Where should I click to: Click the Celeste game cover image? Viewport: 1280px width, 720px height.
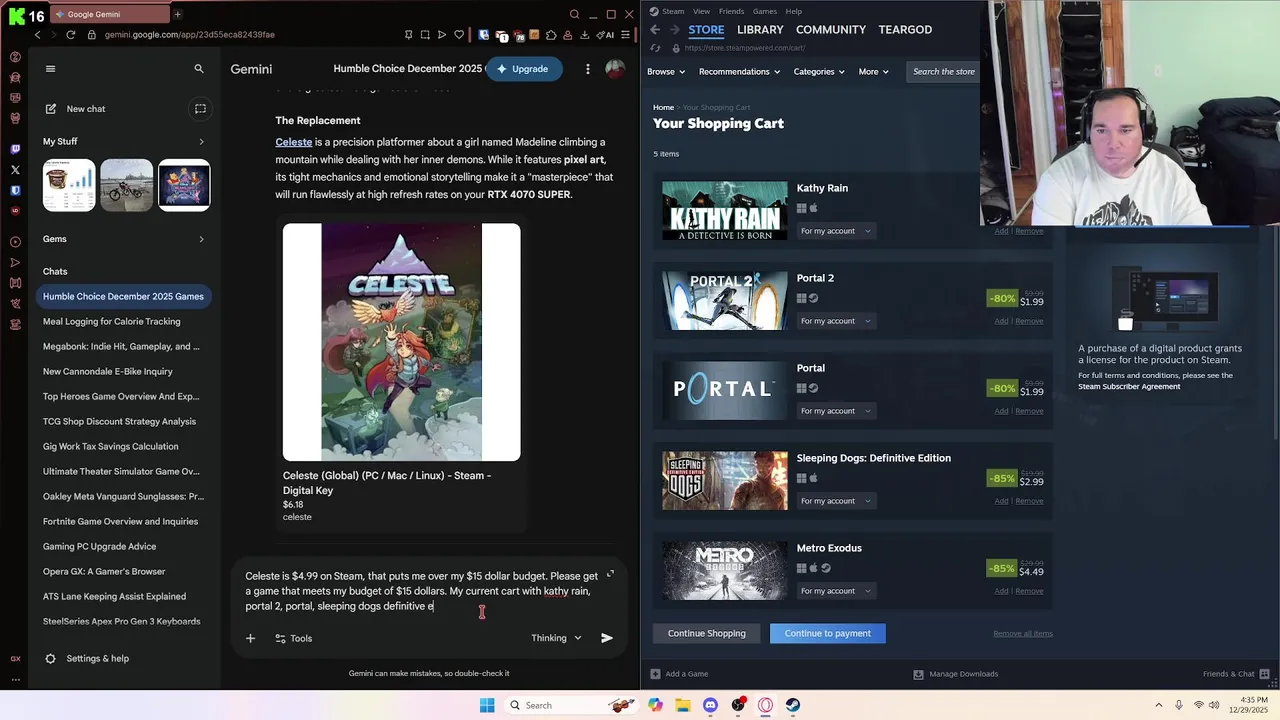[402, 342]
